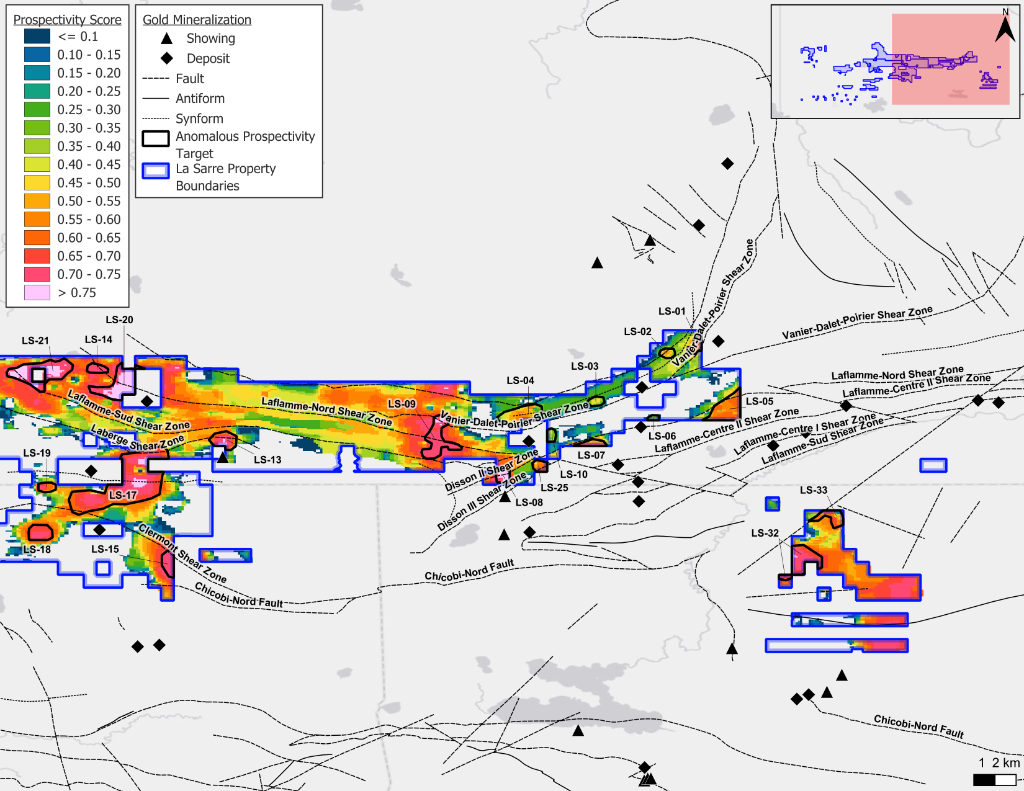Click the 0.50 - 0.55 orange legend swatch
The height and width of the screenshot is (791, 1024).
37,201
